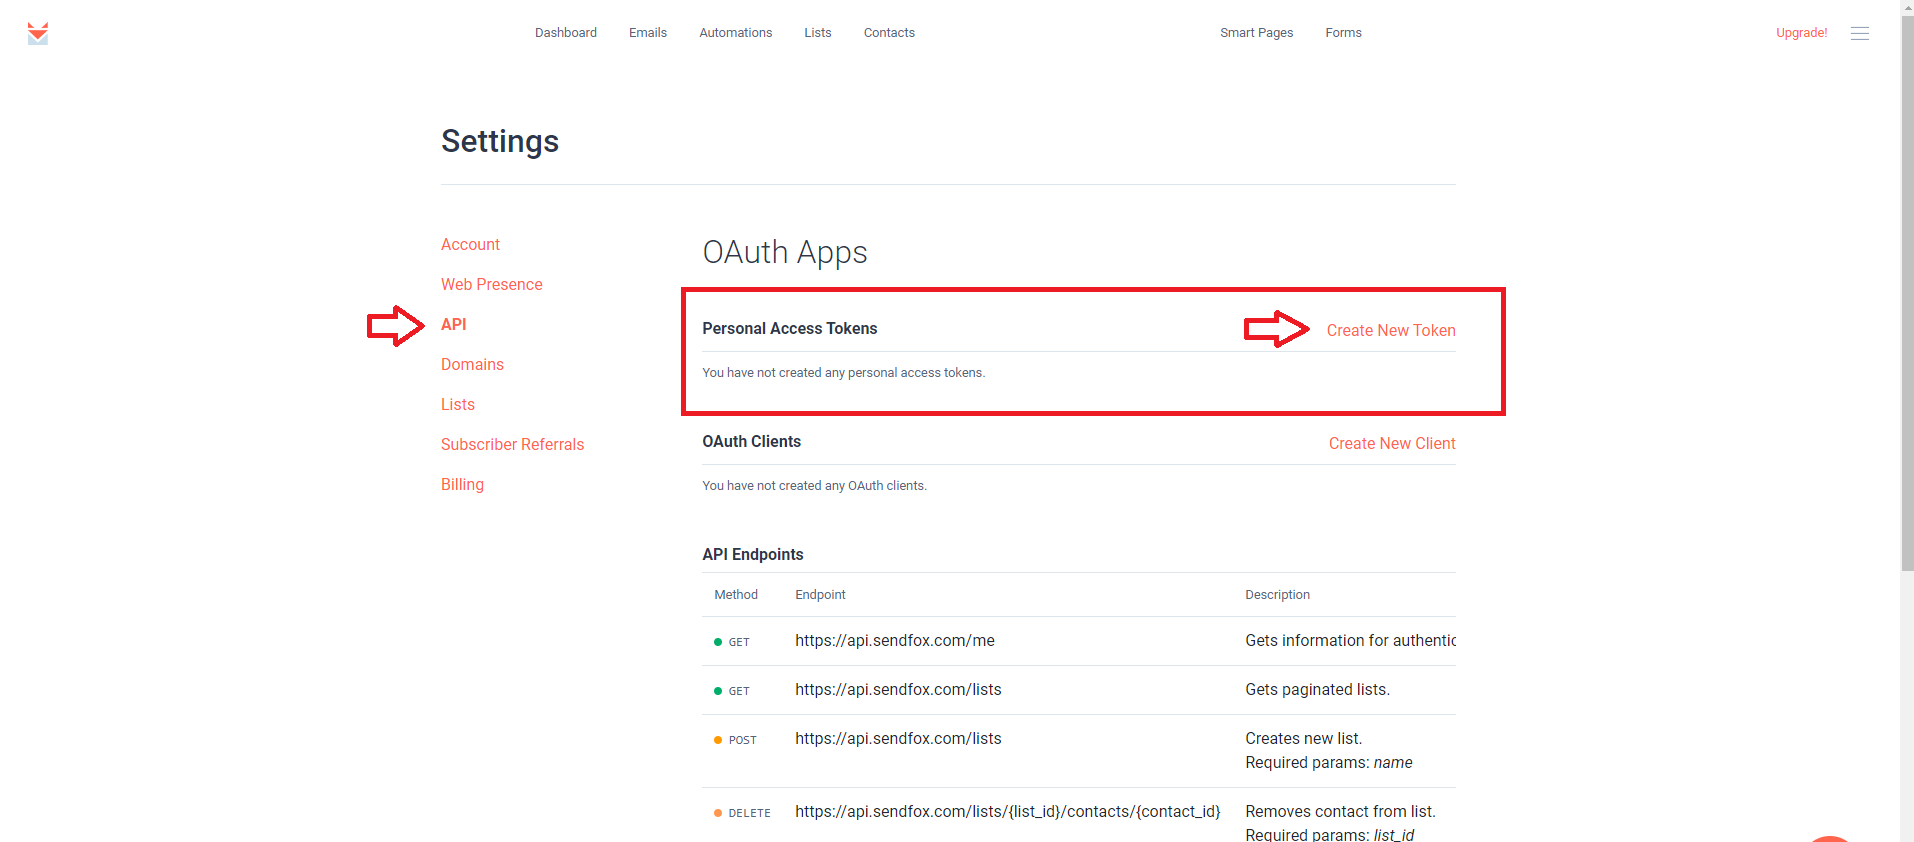Select Web Presence settings section

(491, 285)
